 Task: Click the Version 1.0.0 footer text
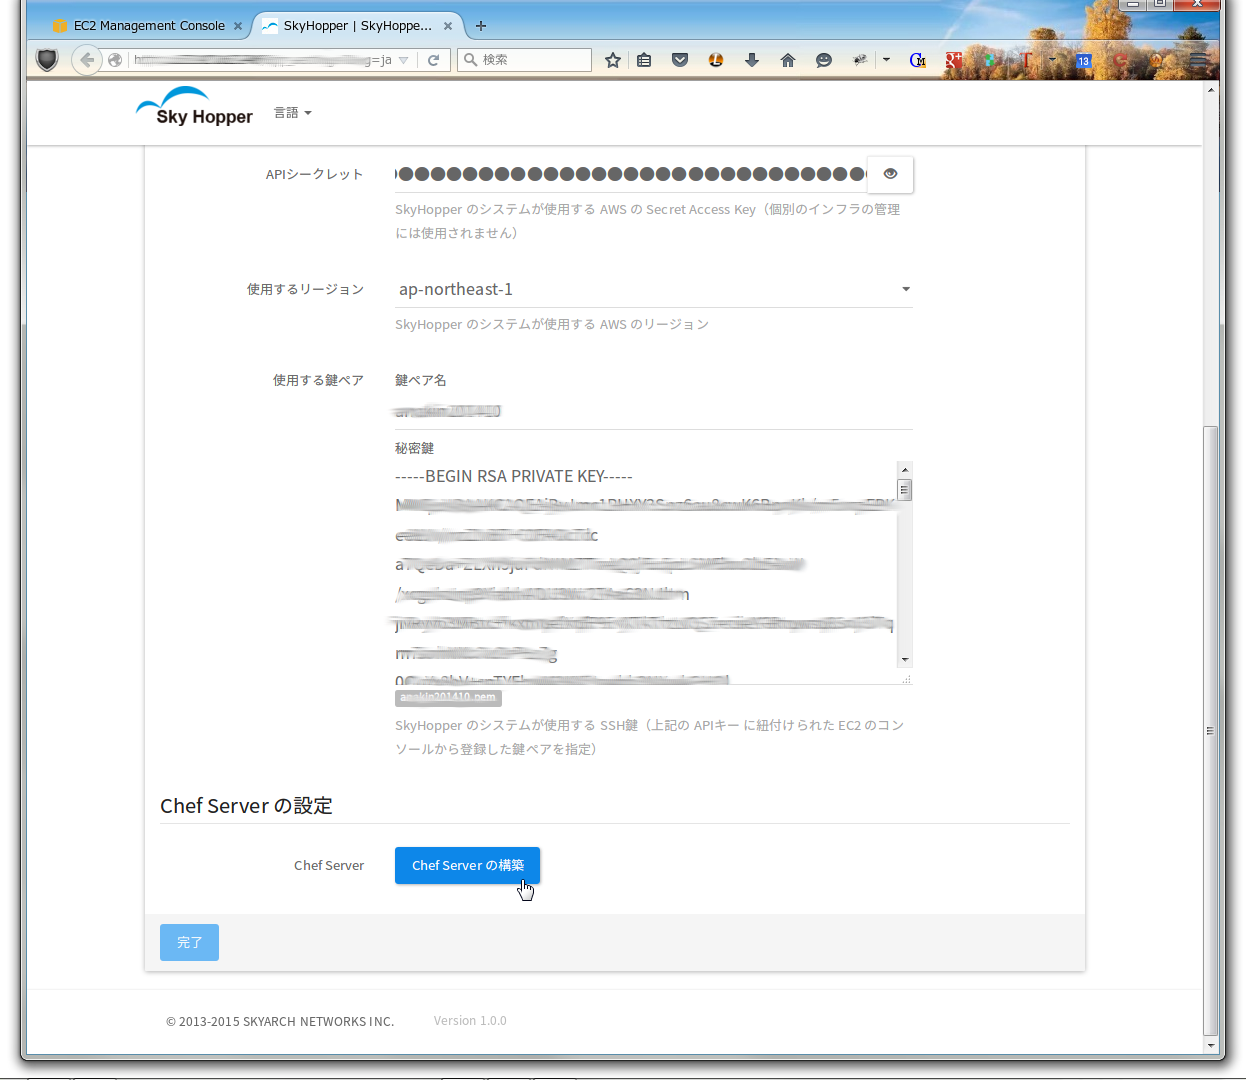[470, 1021]
